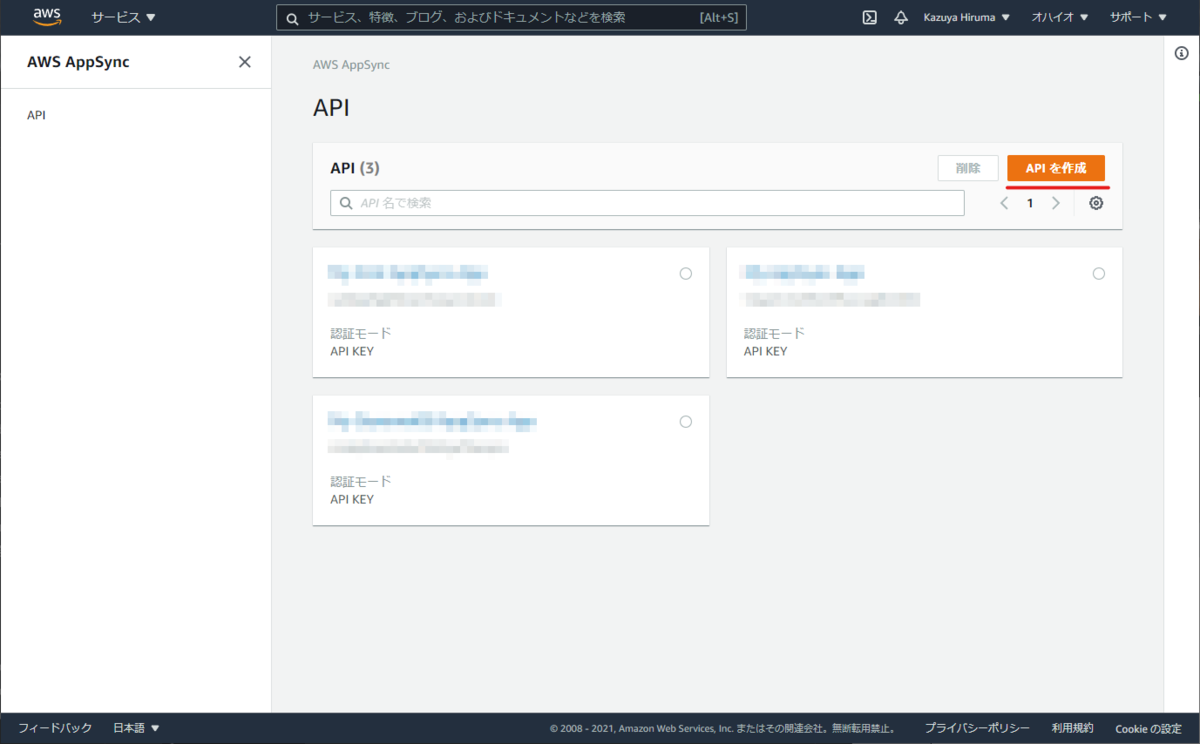Go to the next page of APIs
The width and height of the screenshot is (1200, 744).
pos(1055,203)
